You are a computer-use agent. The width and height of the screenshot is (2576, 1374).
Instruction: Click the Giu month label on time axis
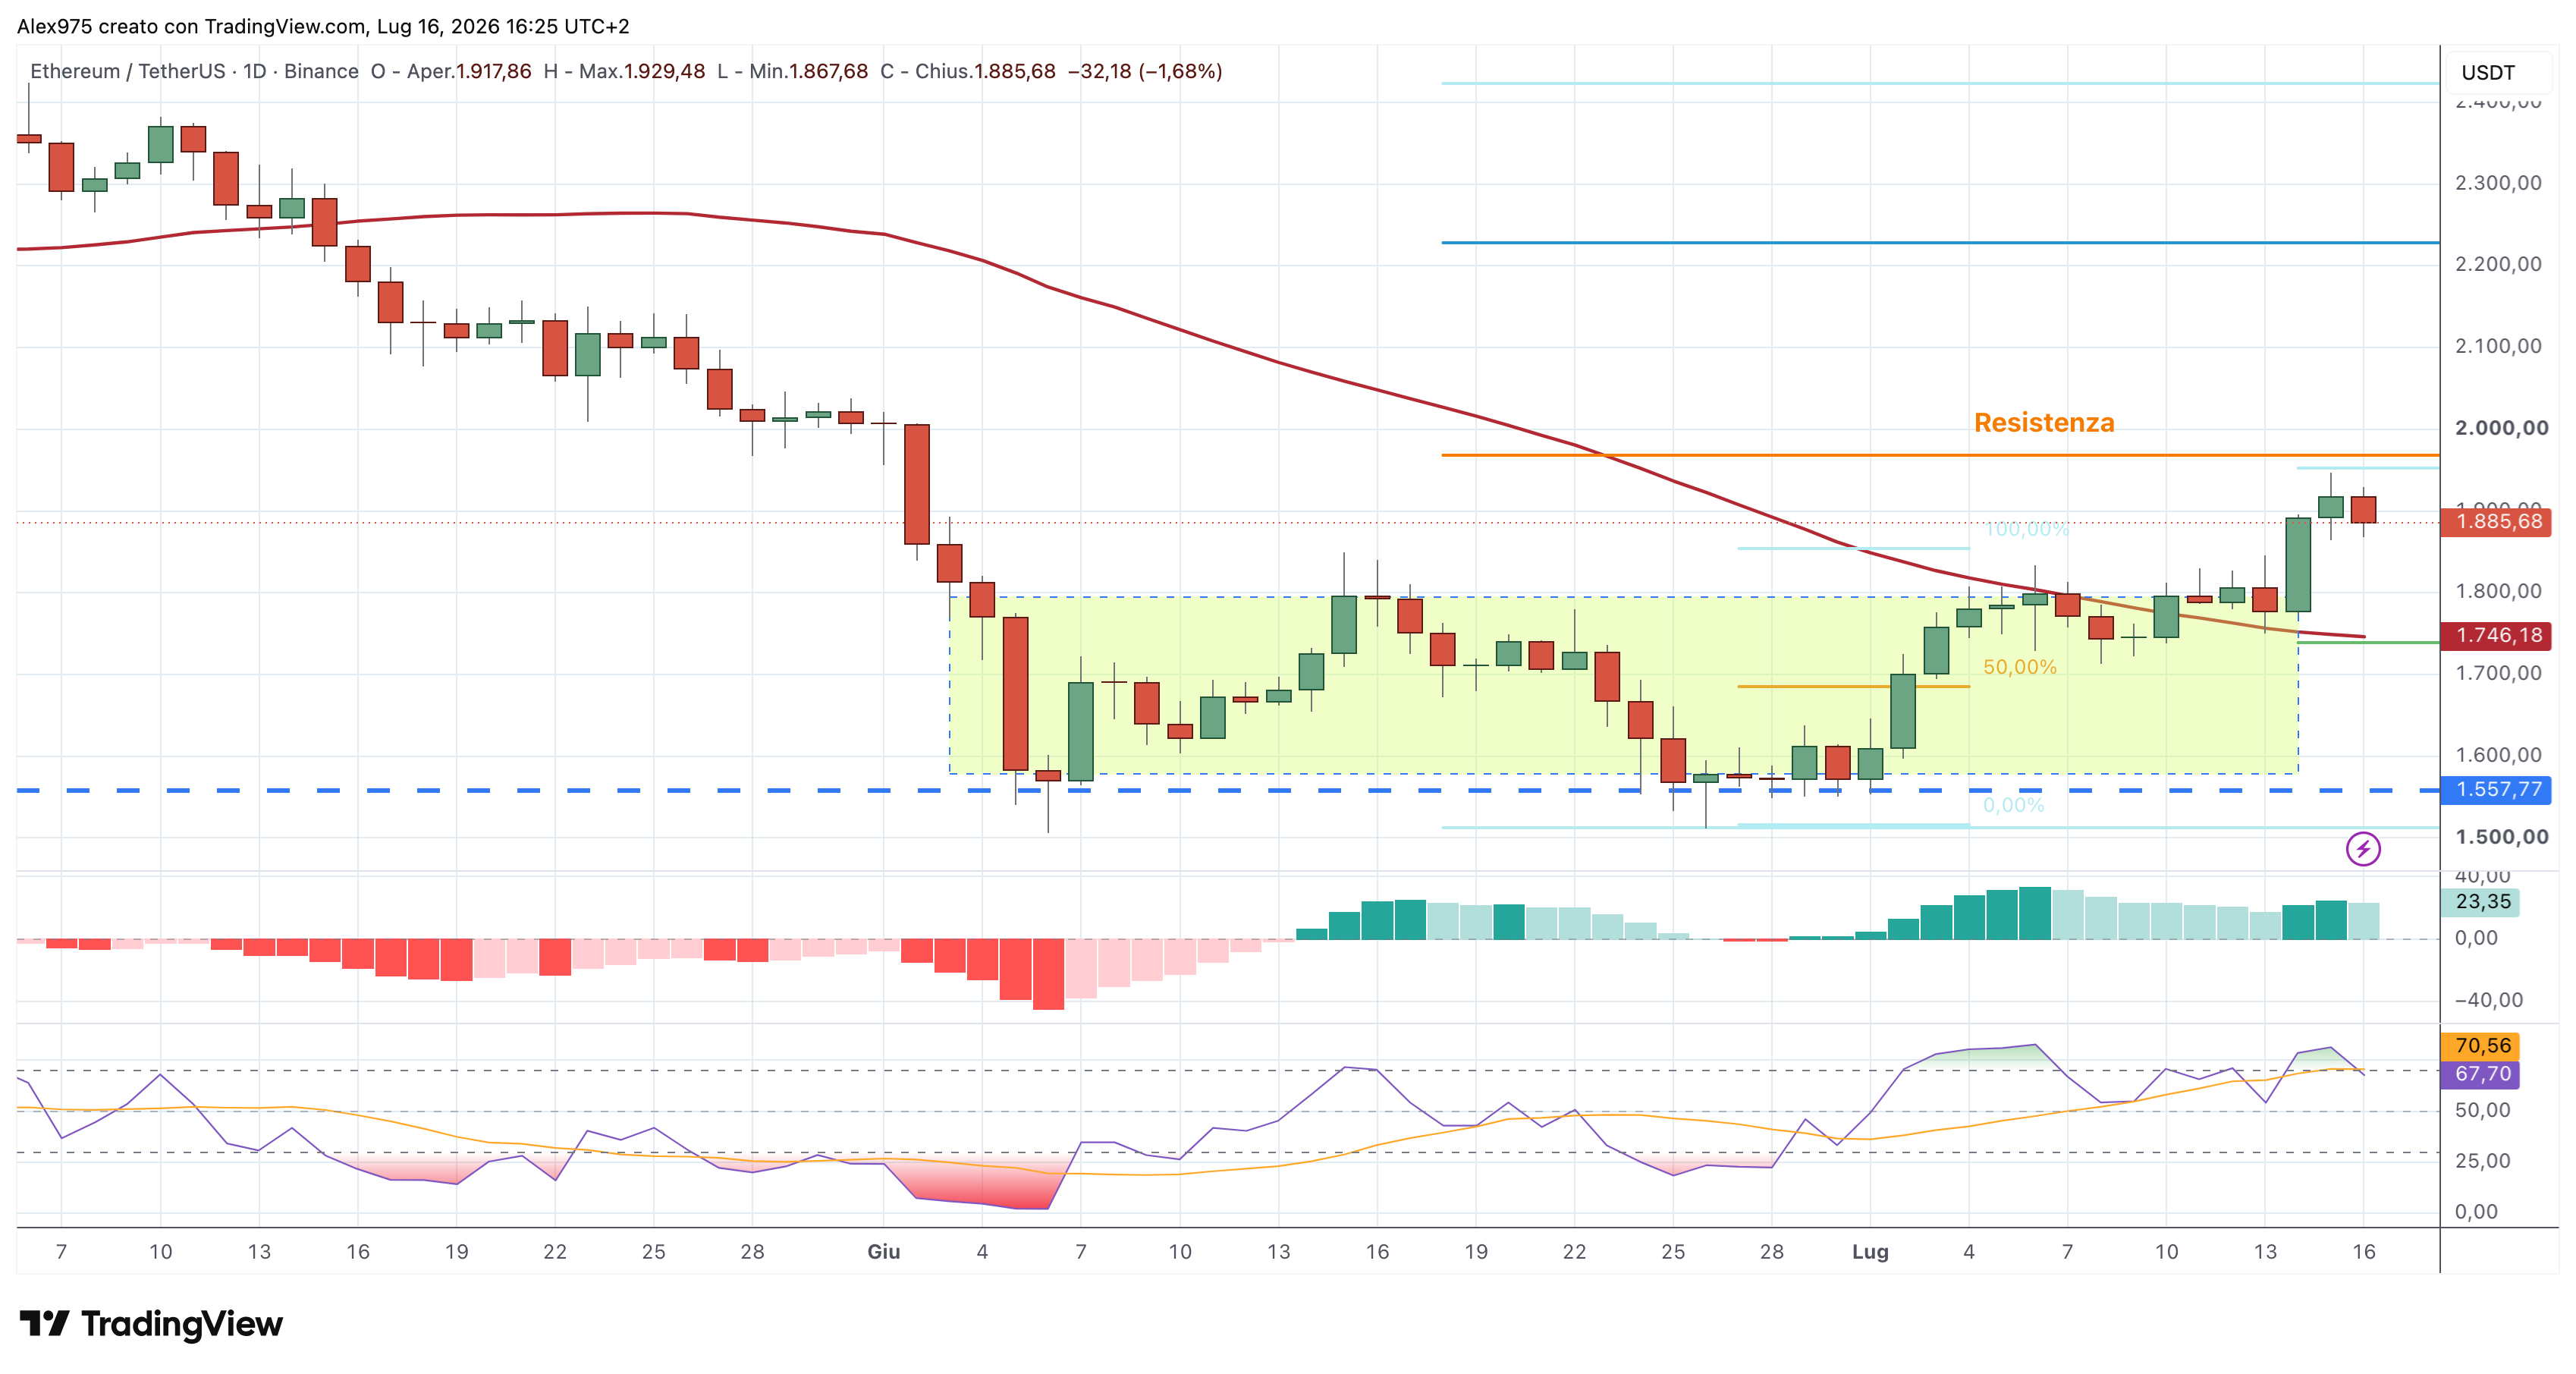(884, 1251)
